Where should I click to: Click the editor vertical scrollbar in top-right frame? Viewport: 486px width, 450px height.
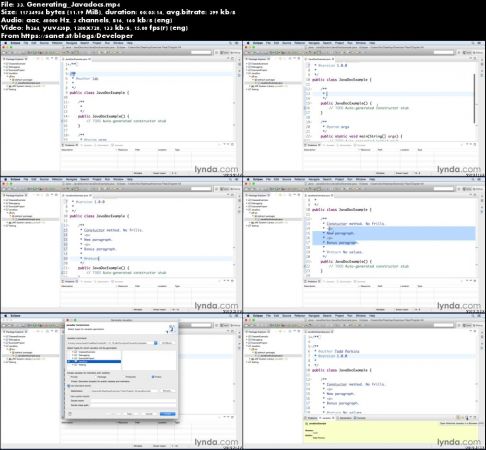tap(474, 99)
